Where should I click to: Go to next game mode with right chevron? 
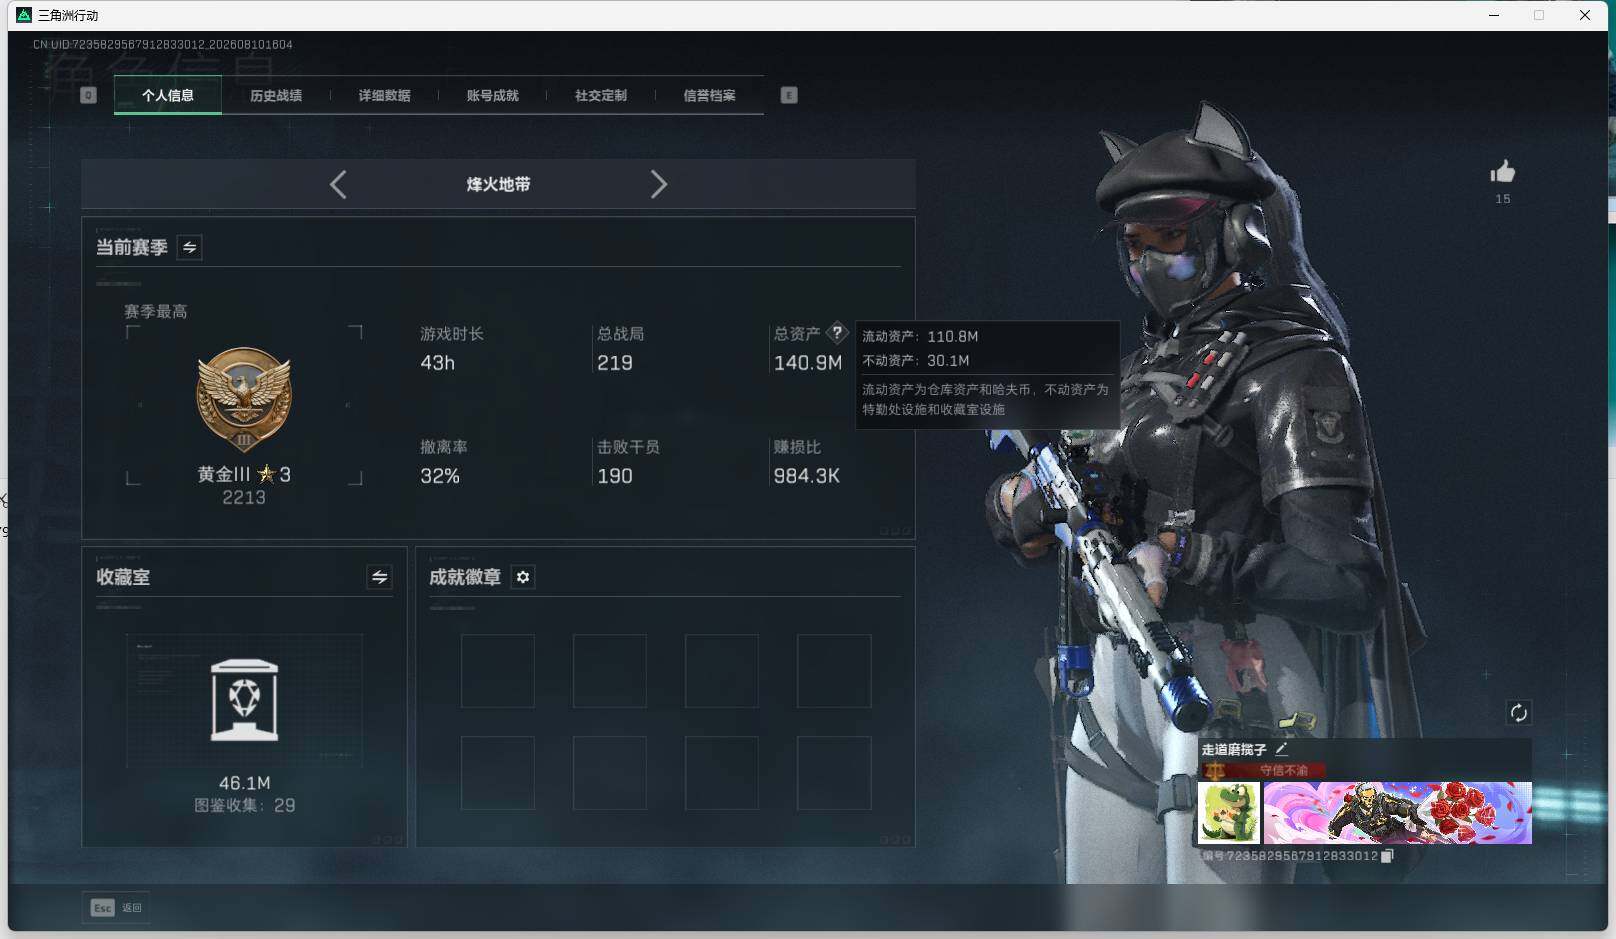tap(658, 184)
